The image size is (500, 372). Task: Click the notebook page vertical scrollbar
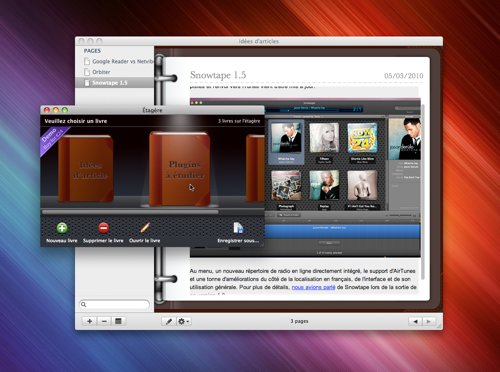(423, 192)
